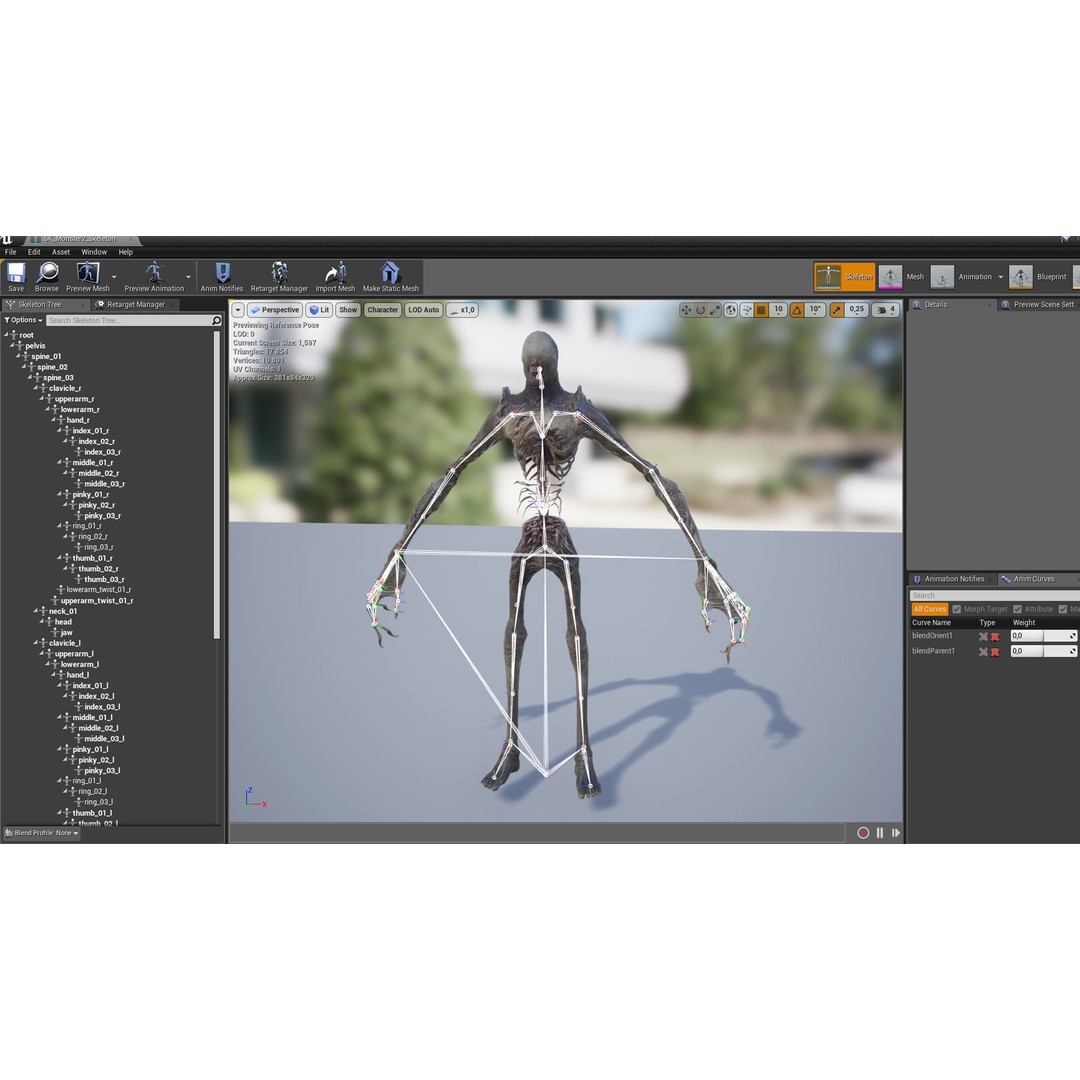Open the scale snap 0,25 dropdown
The width and height of the screenshot is (1080, 1080).
pos(856,310)
